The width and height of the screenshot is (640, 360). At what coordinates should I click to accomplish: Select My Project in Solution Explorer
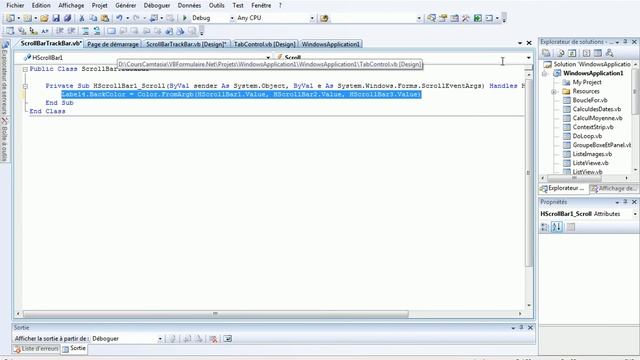pos(587,82)
